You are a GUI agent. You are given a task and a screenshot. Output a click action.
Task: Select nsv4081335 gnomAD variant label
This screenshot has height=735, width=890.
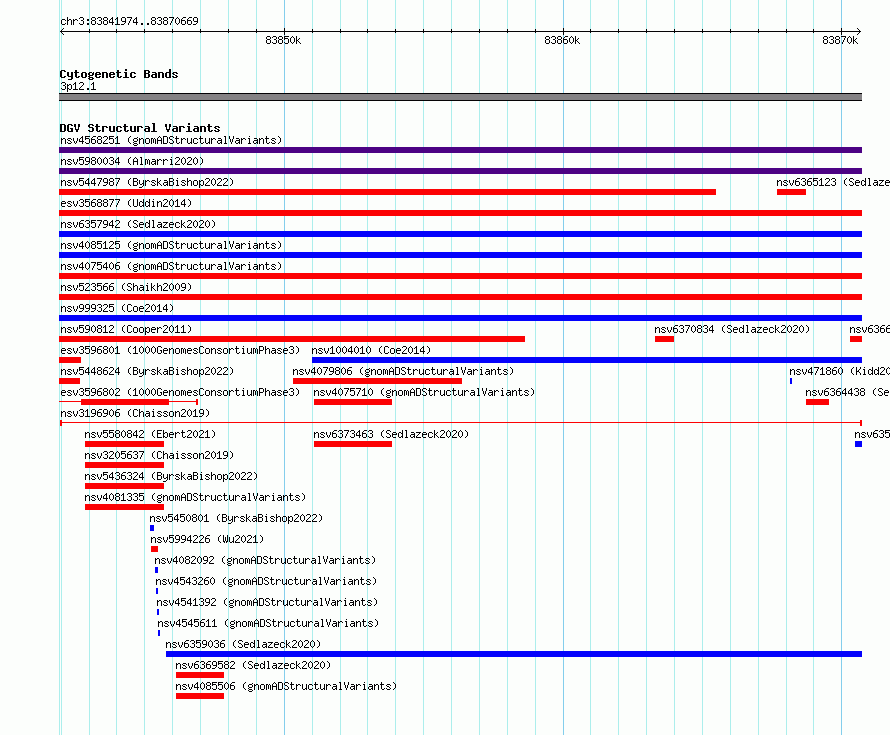click(x=195, y=497)
